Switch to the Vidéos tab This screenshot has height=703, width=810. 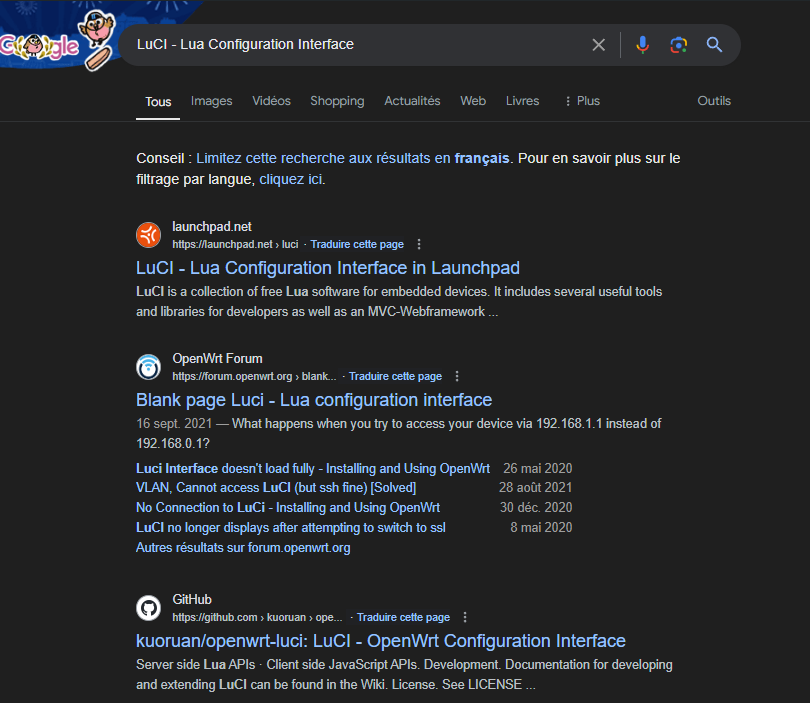click(x=271, y=101)
